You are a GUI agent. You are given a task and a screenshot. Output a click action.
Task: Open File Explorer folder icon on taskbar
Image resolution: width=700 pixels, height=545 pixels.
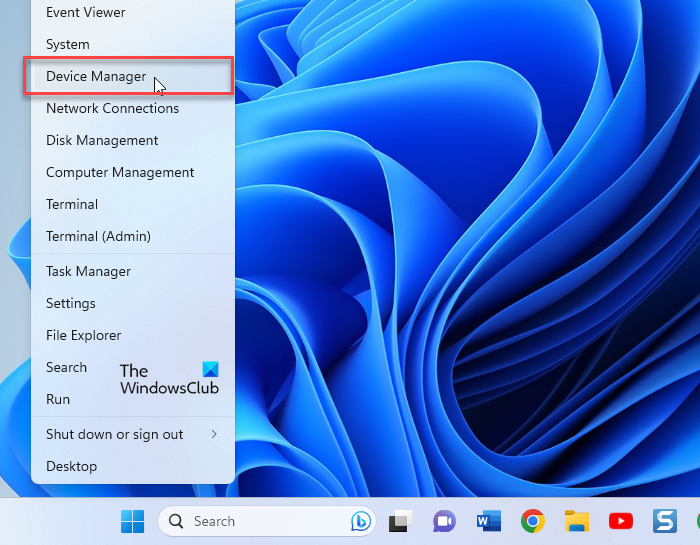(576, 521)
